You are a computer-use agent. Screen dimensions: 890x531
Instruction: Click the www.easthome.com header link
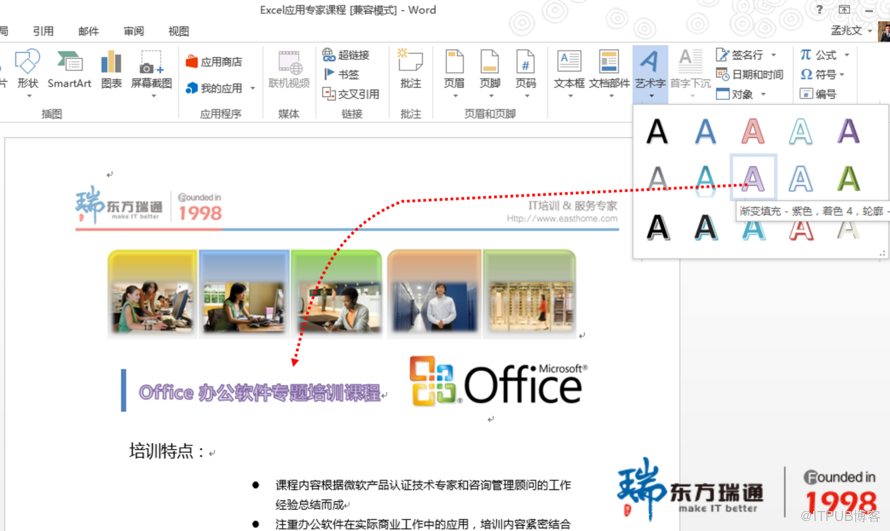(x=562, y=218)
